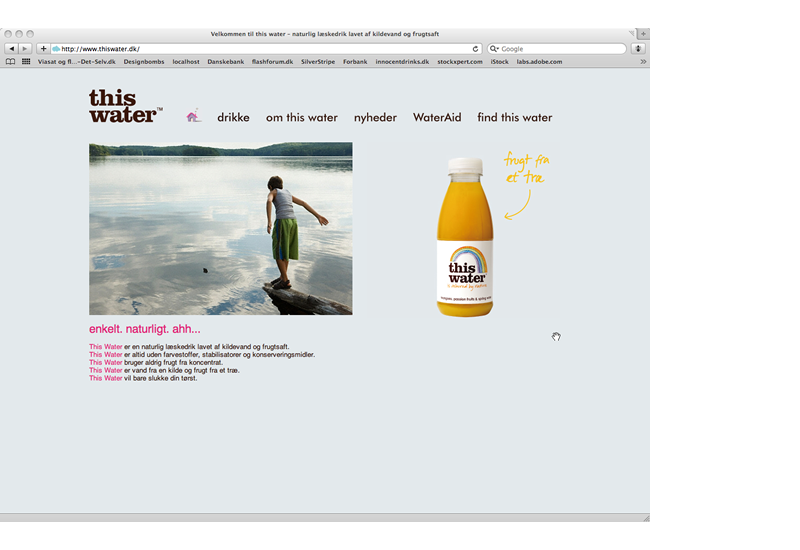This screenshot has width=800, height=550.
Task: Click the Add Bookmark plus button
Action: 43,48
